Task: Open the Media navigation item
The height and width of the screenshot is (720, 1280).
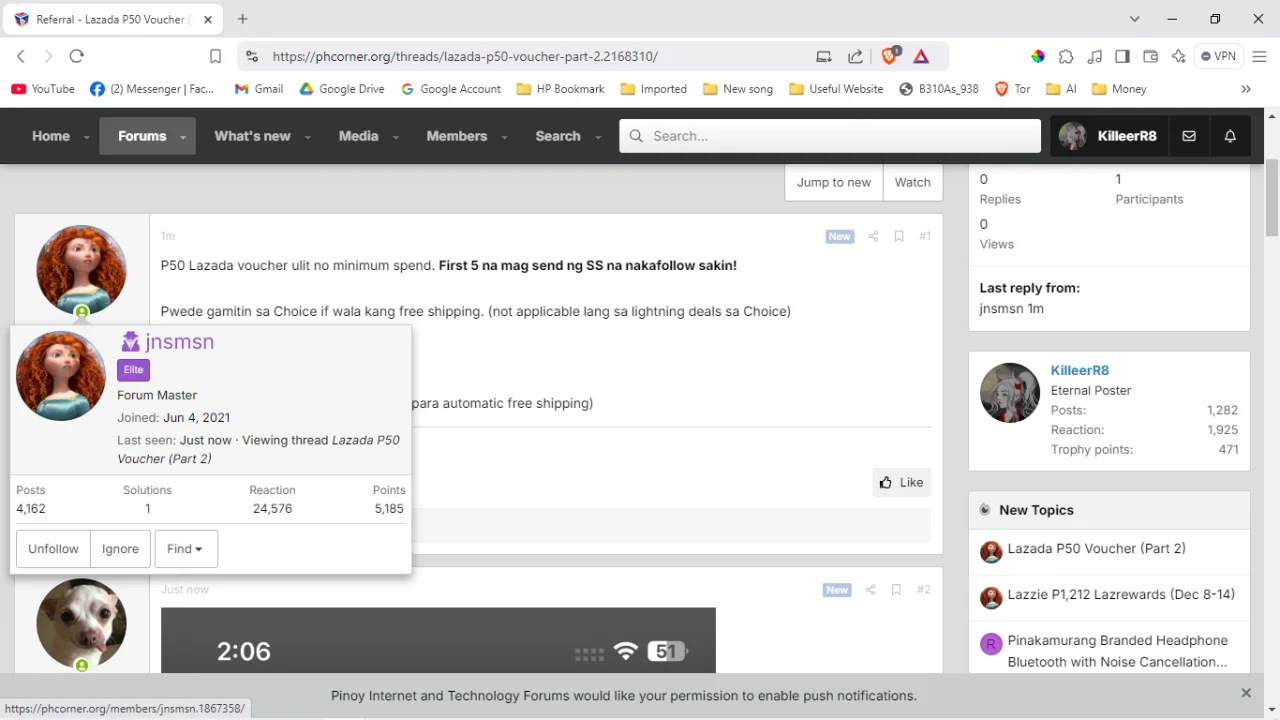Action: [358, 136]
